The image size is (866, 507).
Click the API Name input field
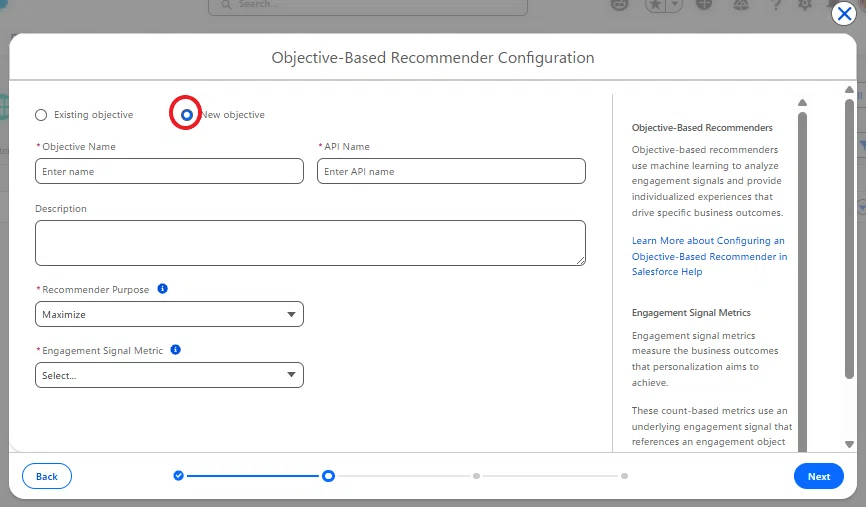451,171
